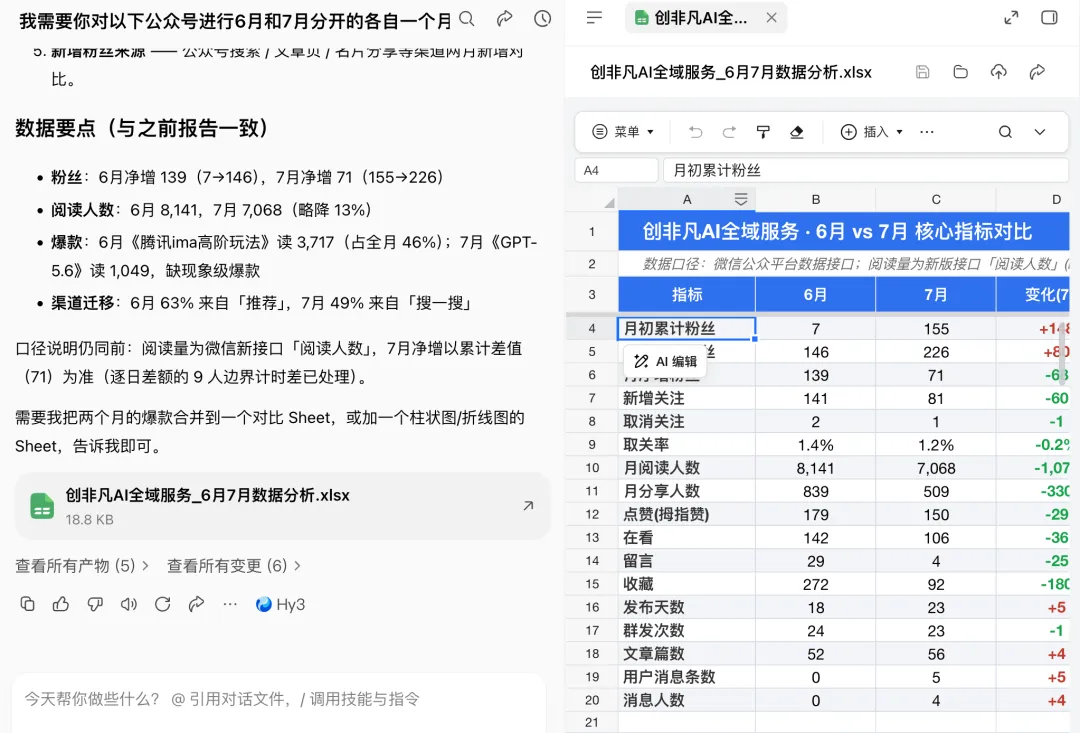Focus the 今天帮你做些什么 chat input
The width and height of the screenshot is (1080, 733).
(279, 699)
